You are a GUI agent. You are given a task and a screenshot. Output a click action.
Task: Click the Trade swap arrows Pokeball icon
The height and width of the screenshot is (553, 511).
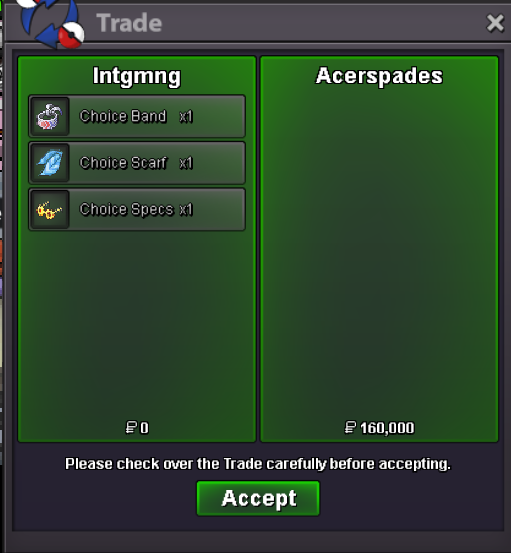(51, 23)
